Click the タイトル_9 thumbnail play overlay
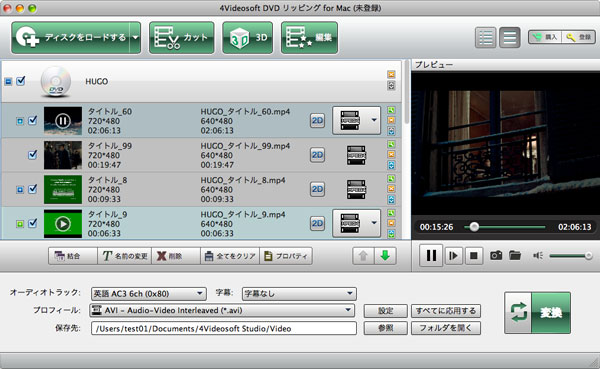This screenshot has width=600, height=369. (x=63, y=224)
